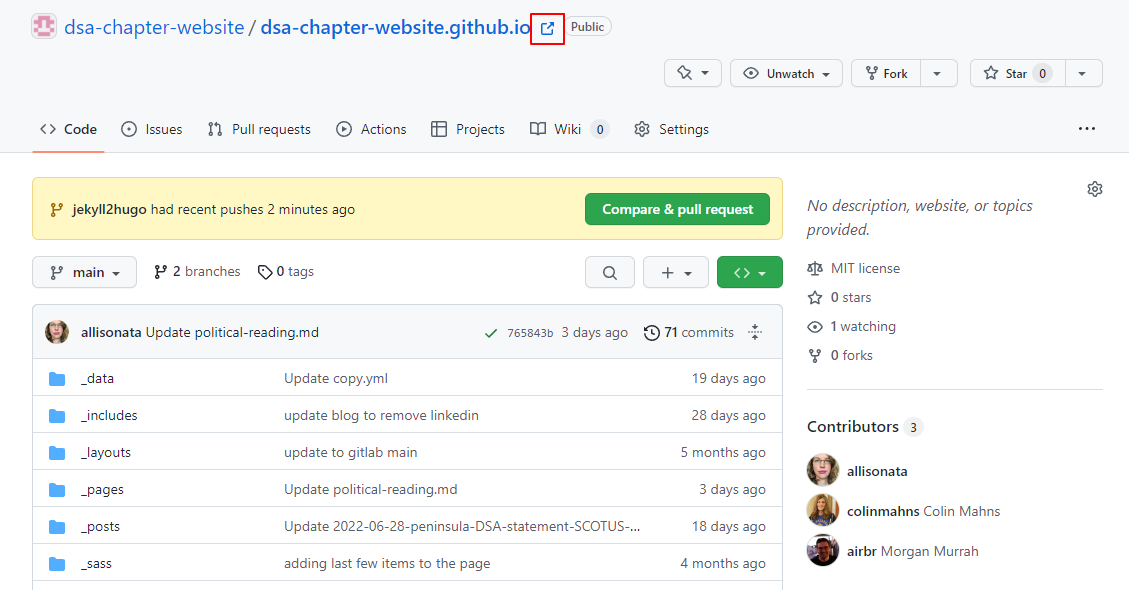1129x590 pixels.
Task: Open the Actions tab
Action: 372,129
